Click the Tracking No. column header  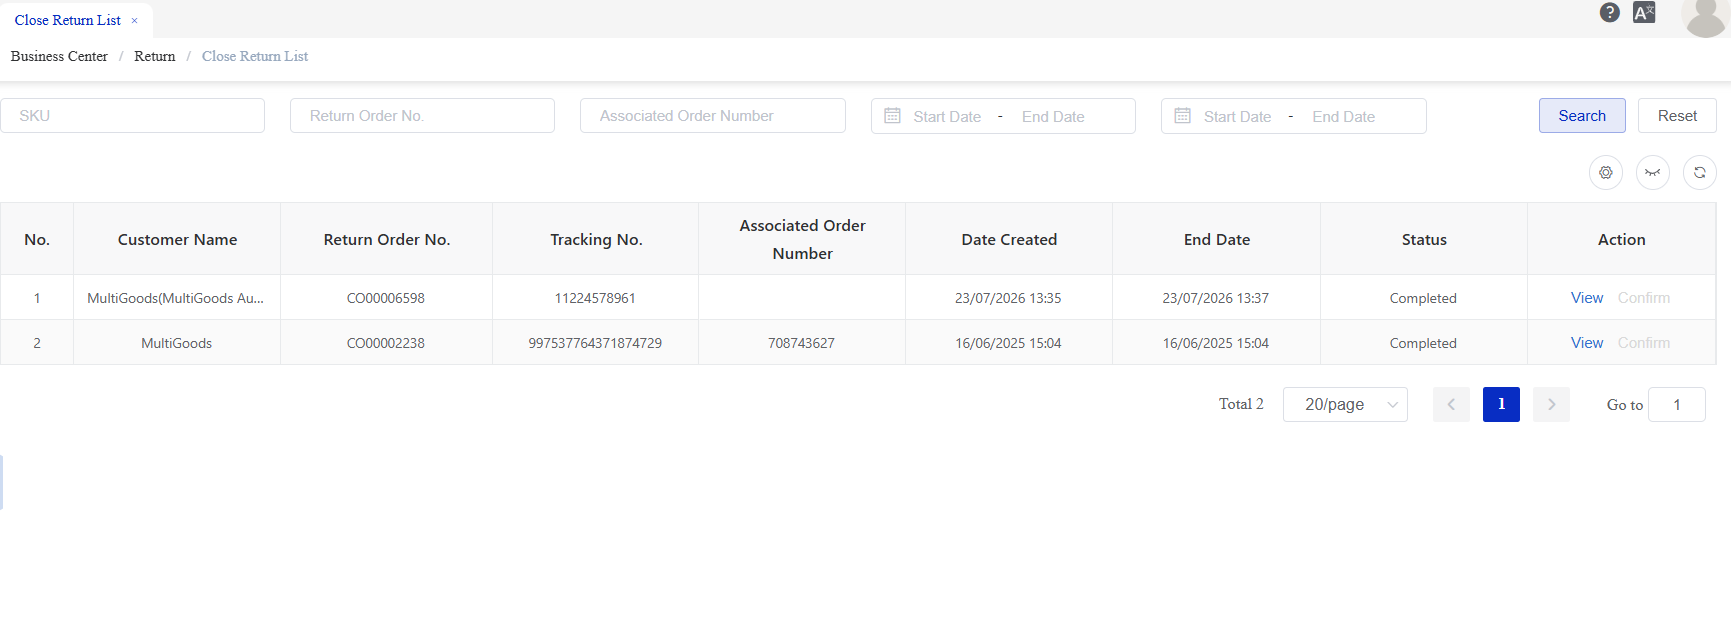tap(596, 240)
